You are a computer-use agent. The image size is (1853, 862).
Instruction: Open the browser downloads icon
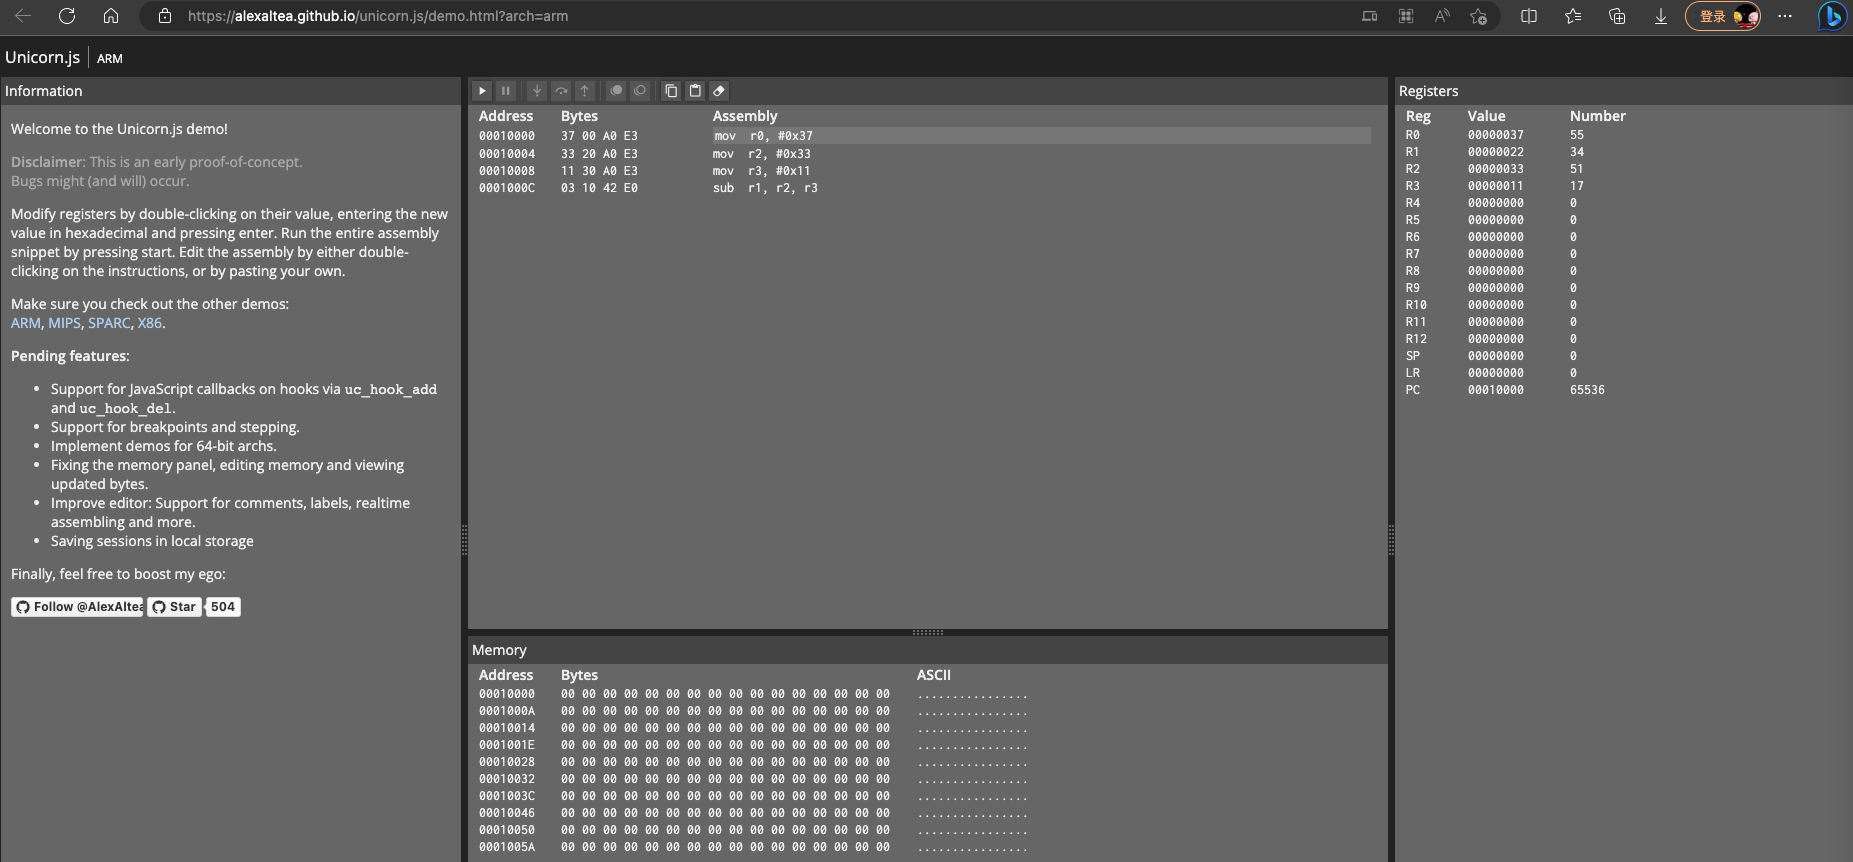point(1660,16)
